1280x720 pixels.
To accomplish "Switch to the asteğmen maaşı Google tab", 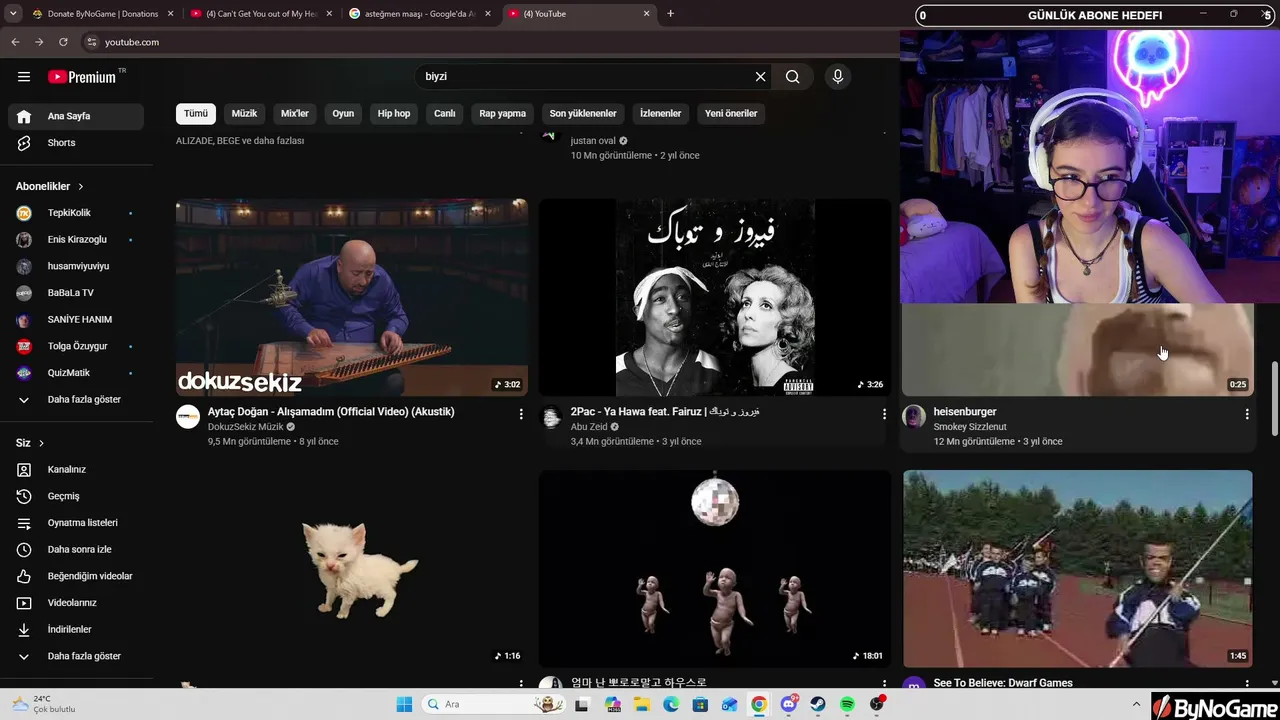I will coord(420,14).
